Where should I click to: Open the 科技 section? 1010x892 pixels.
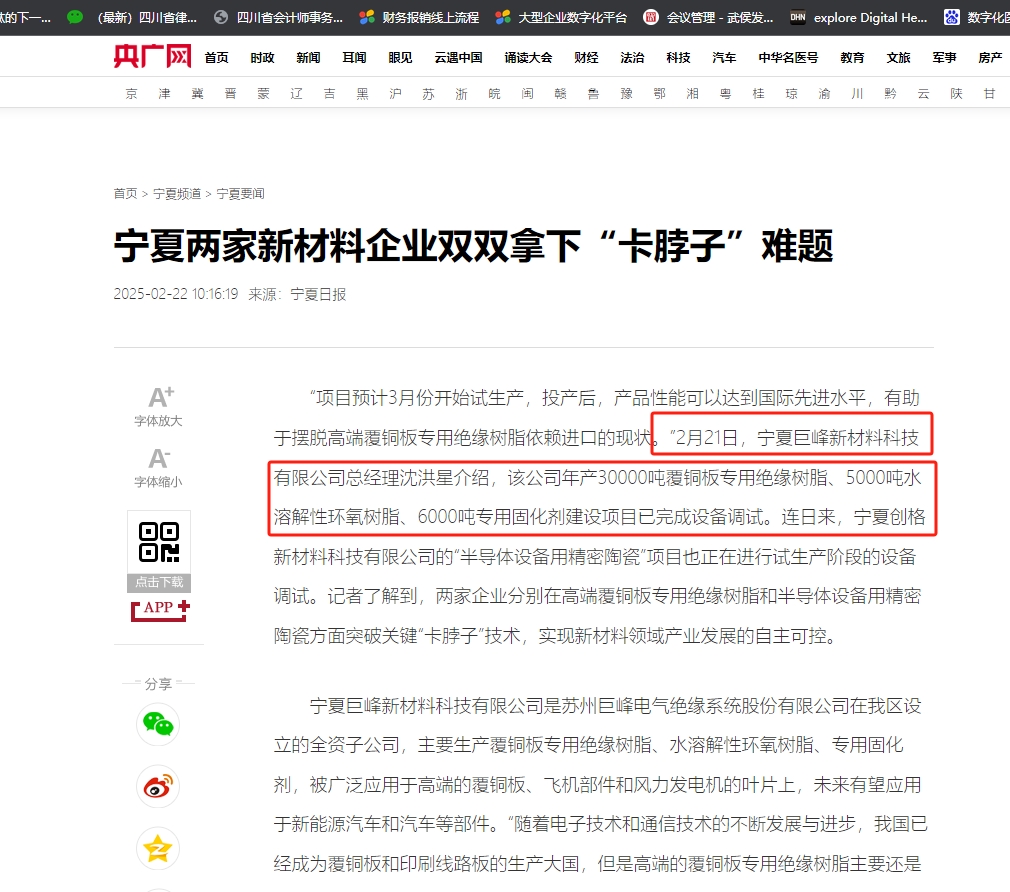[x=678, y=57]
